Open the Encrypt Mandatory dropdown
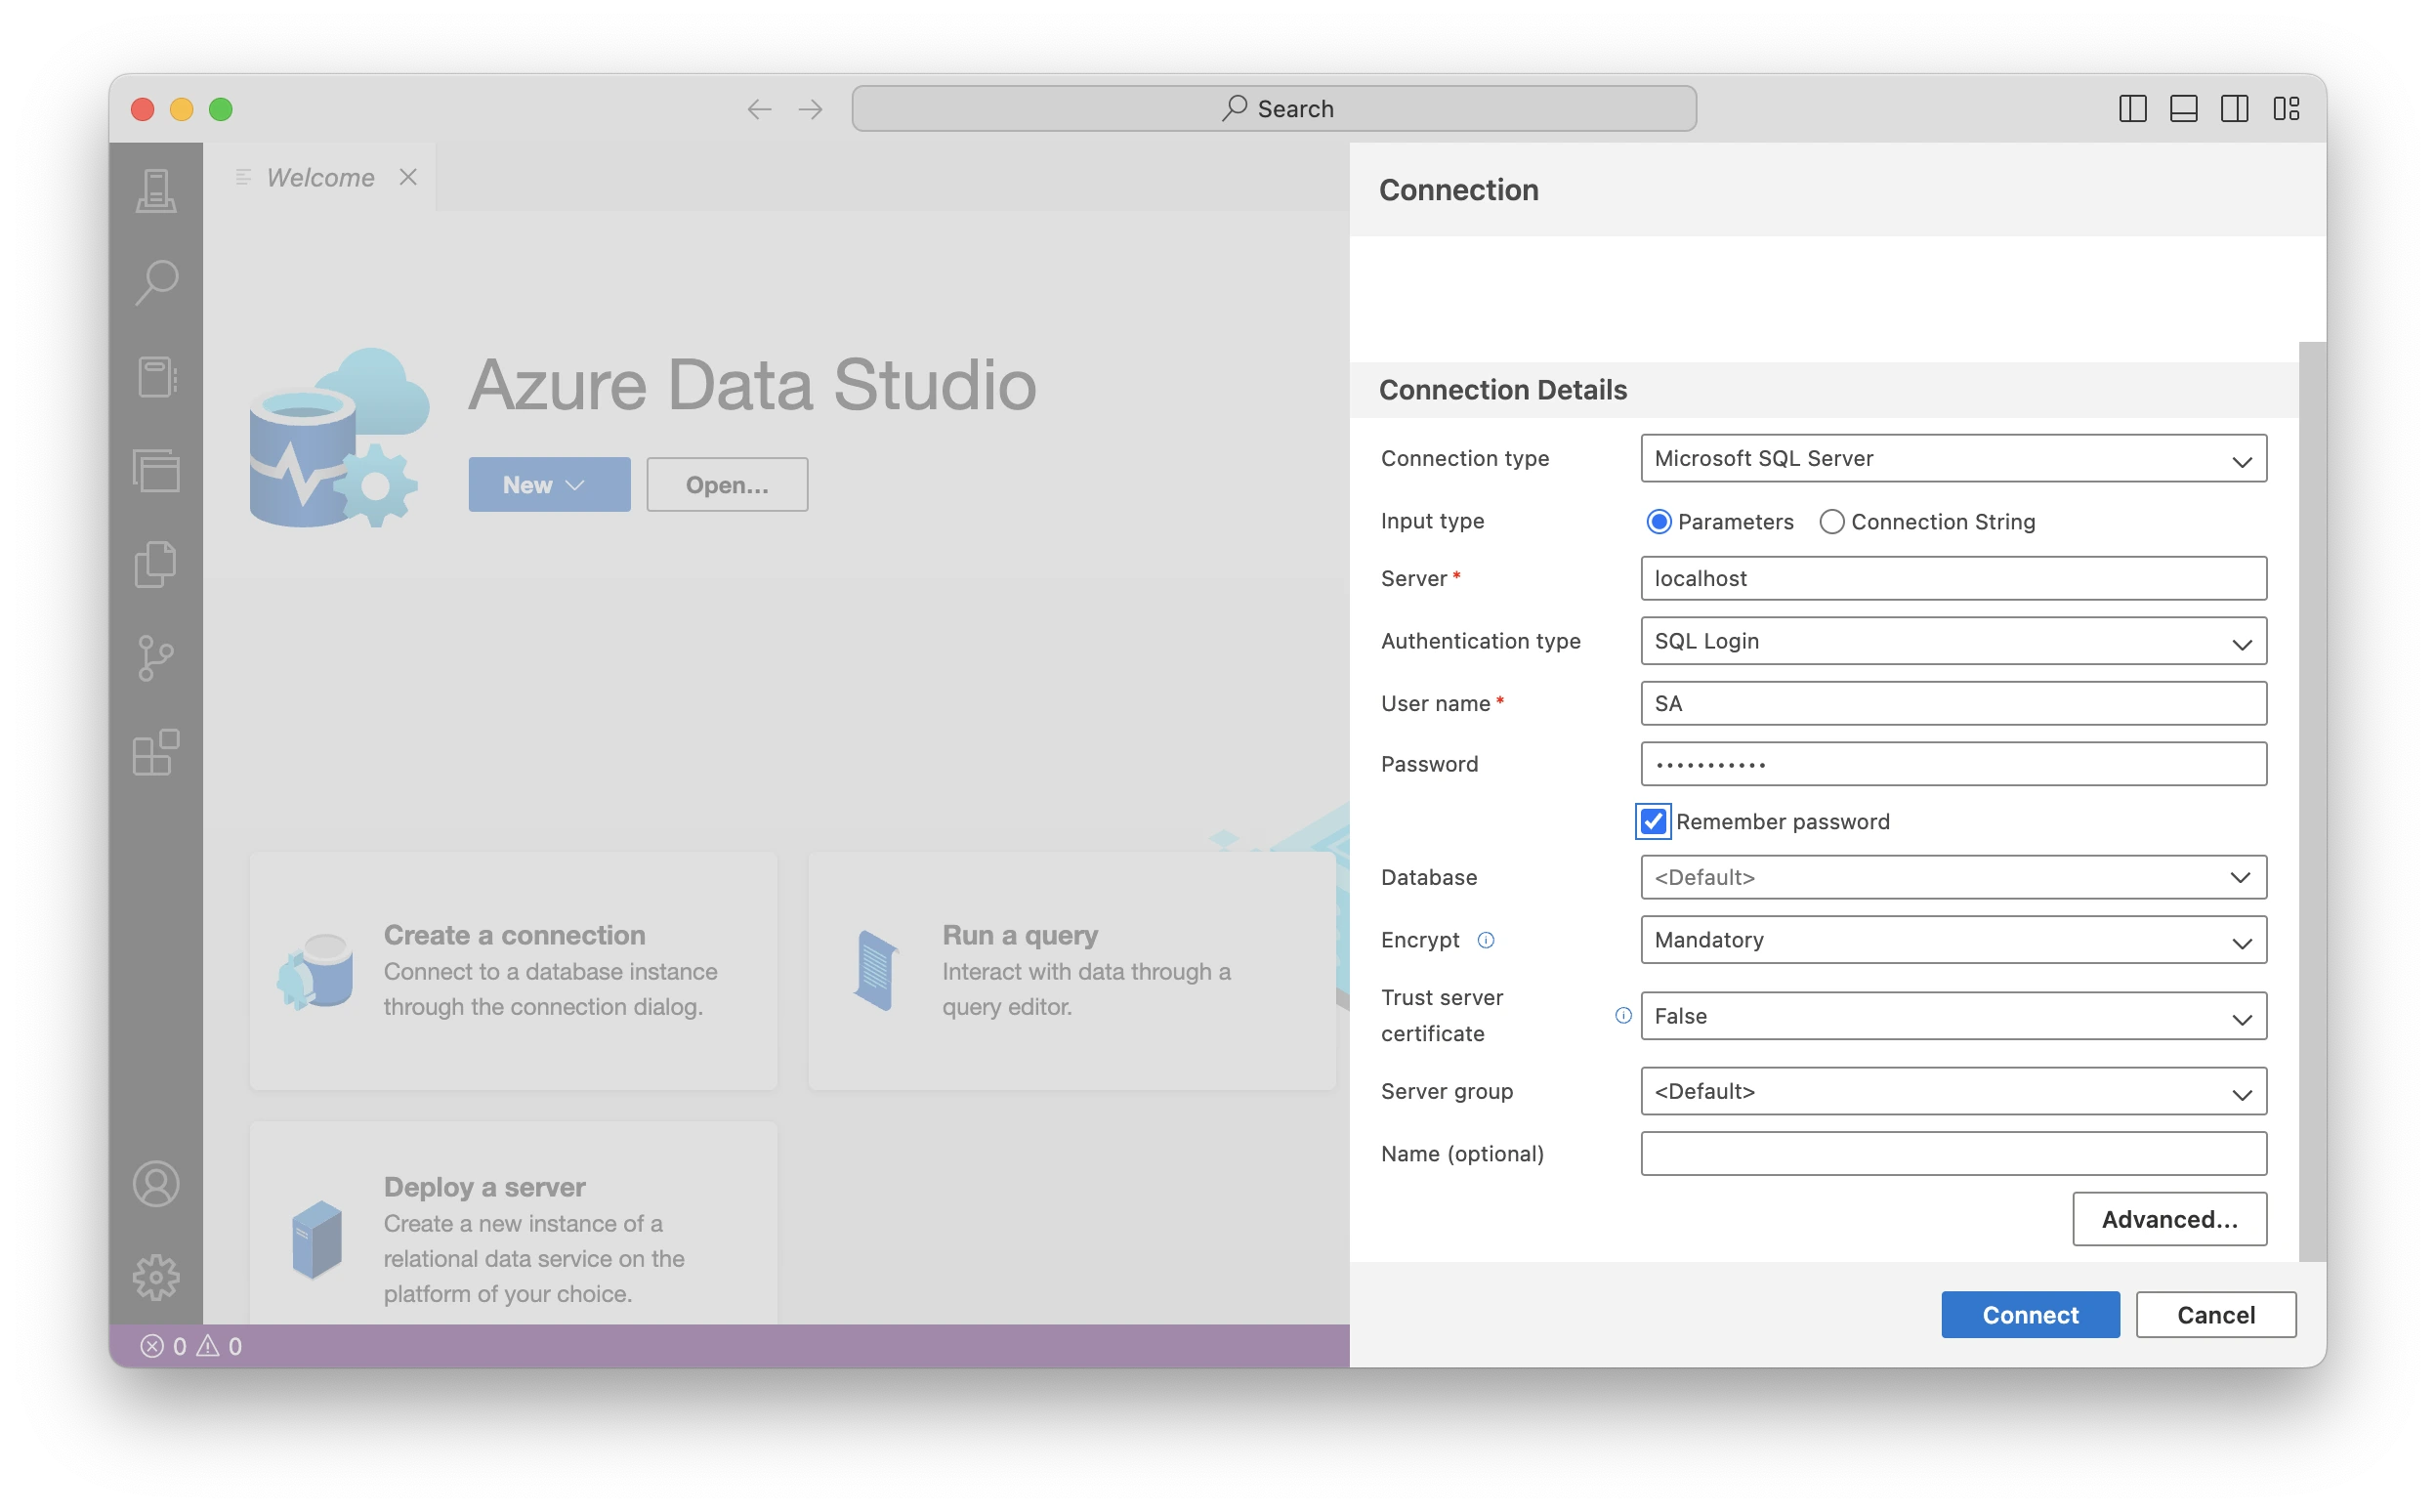Screen dimensions: 2436x1512 pyautogui.click(x=1955, y=941)
